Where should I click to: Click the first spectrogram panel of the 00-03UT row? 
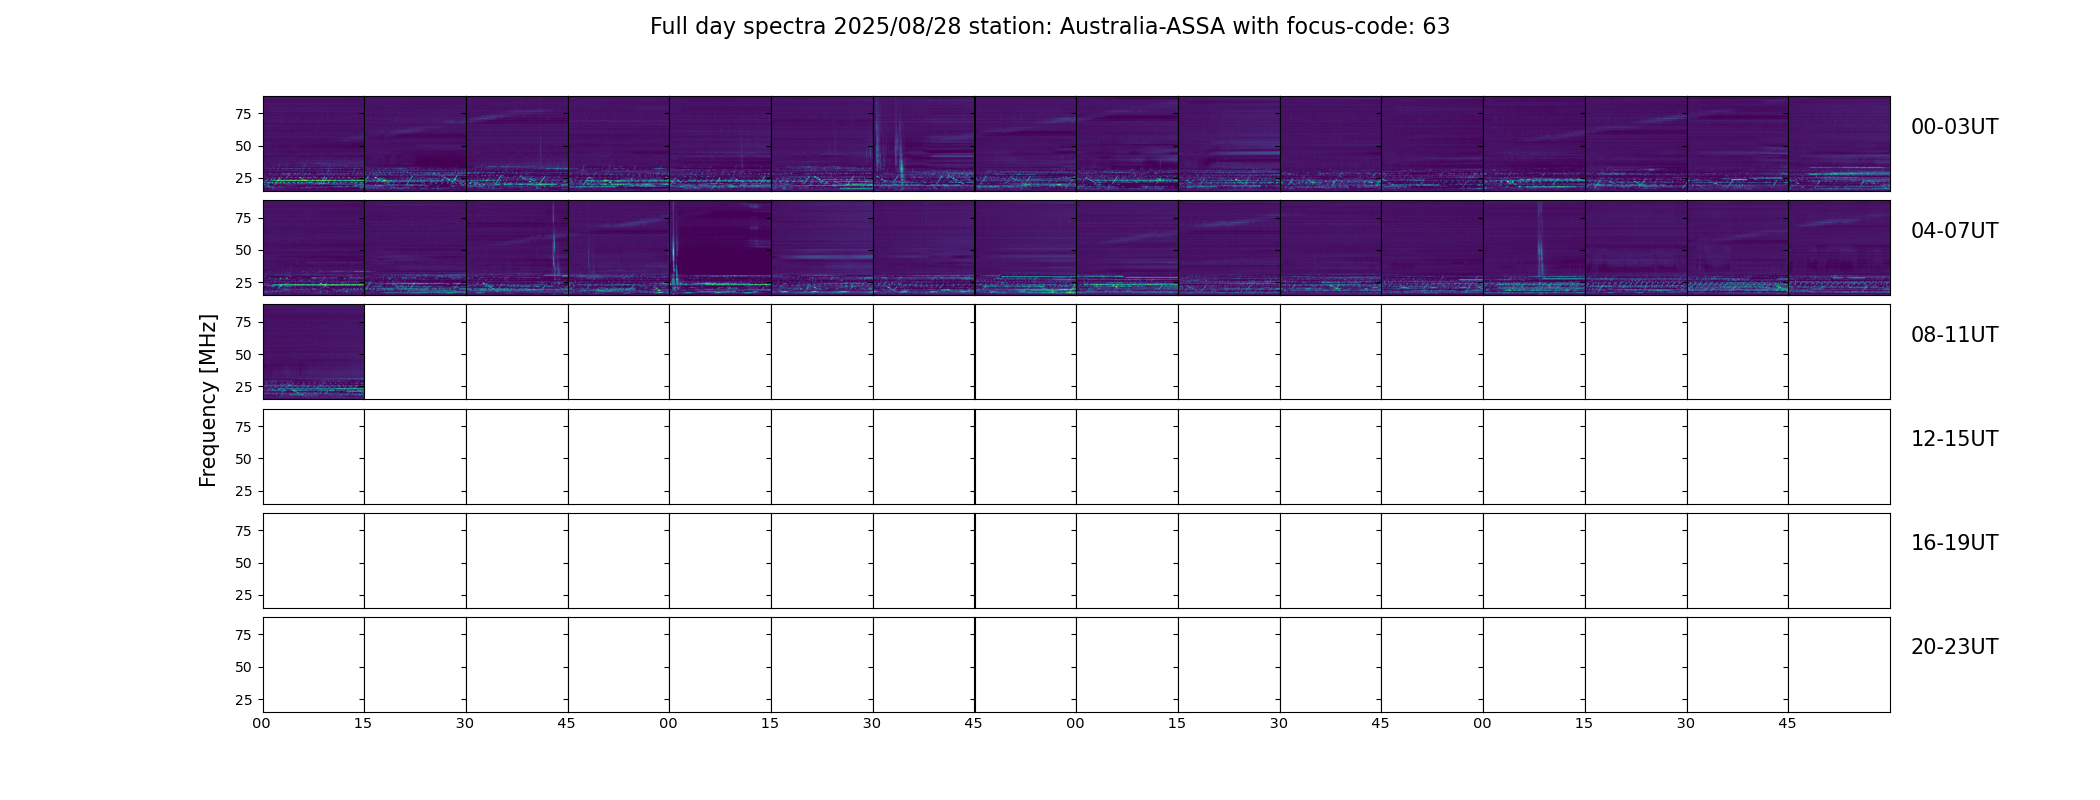[314, 143]
